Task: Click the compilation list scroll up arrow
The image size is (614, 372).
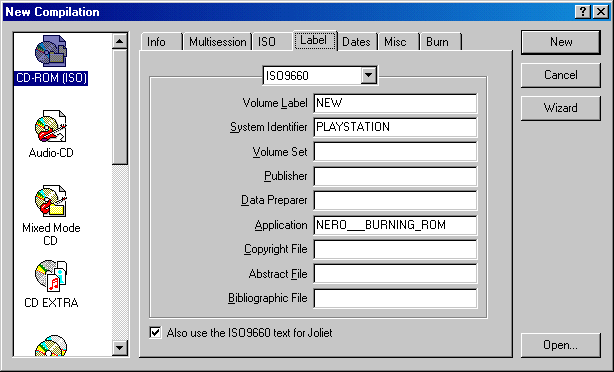Action: [x=120, y=41]
